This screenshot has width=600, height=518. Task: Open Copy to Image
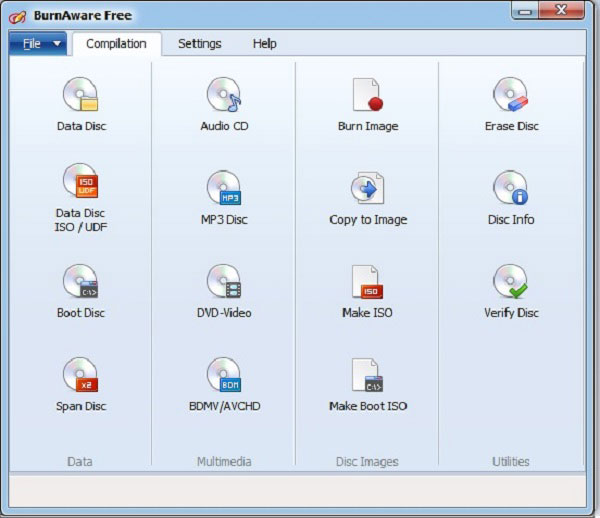coord(368,197)
